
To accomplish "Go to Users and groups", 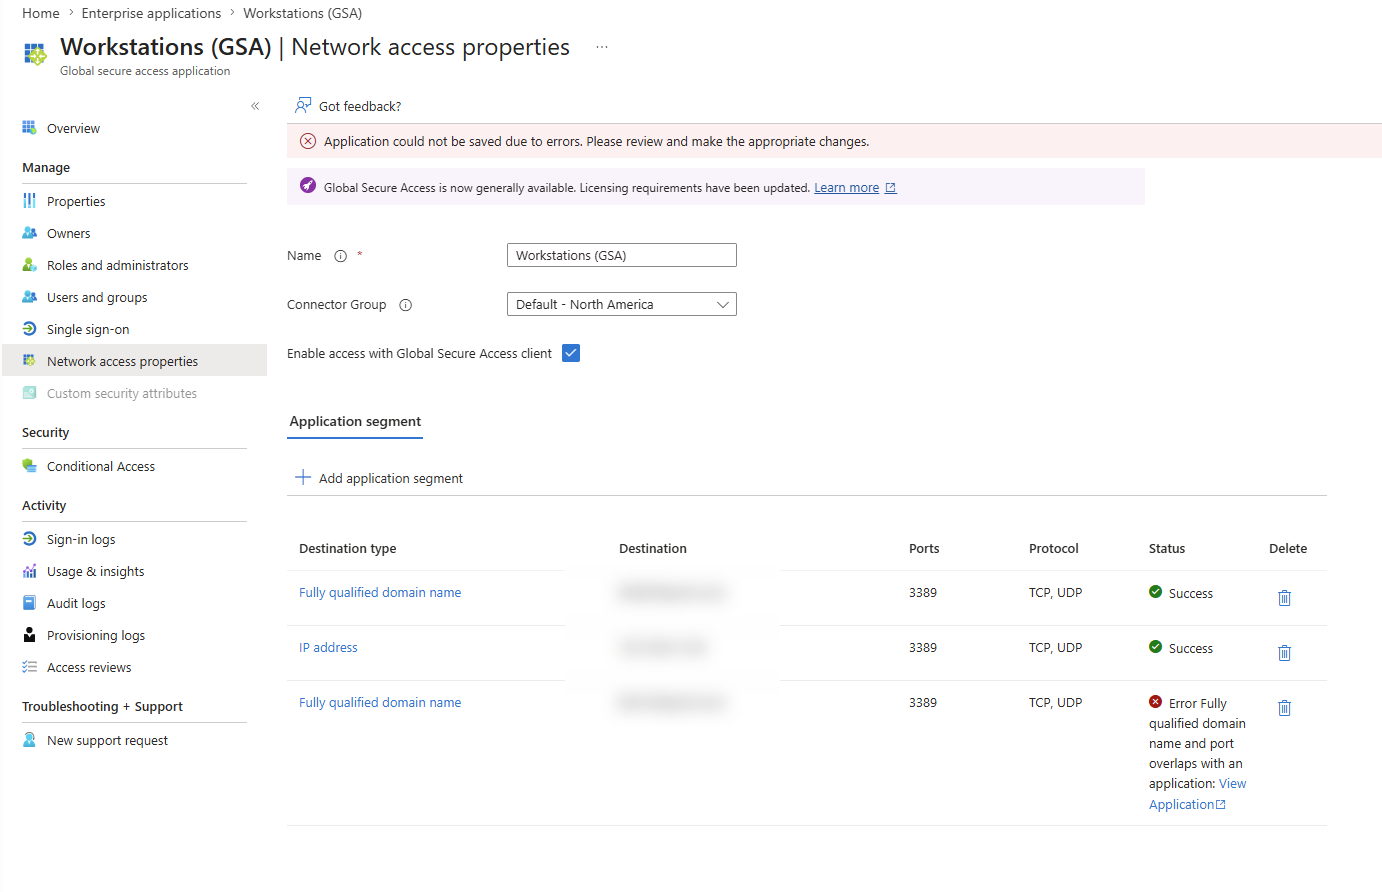I will click(x=97, y=298).
